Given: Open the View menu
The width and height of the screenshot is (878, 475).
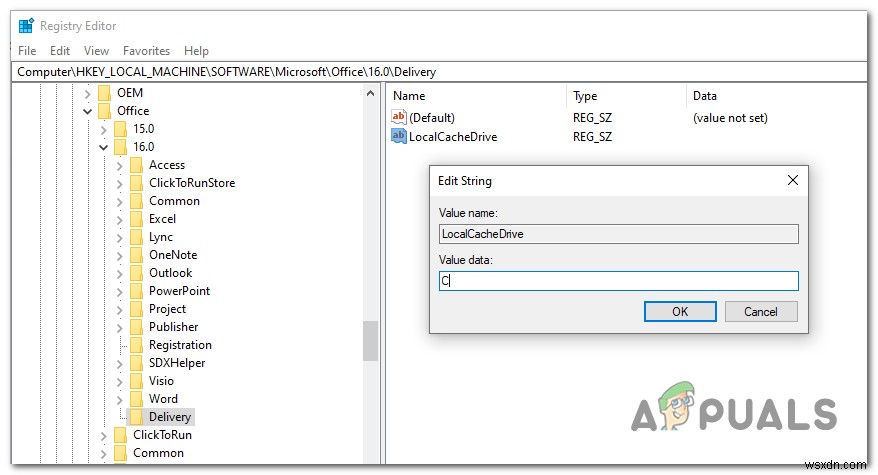Looking at the screenshot, I should point(96,50).
